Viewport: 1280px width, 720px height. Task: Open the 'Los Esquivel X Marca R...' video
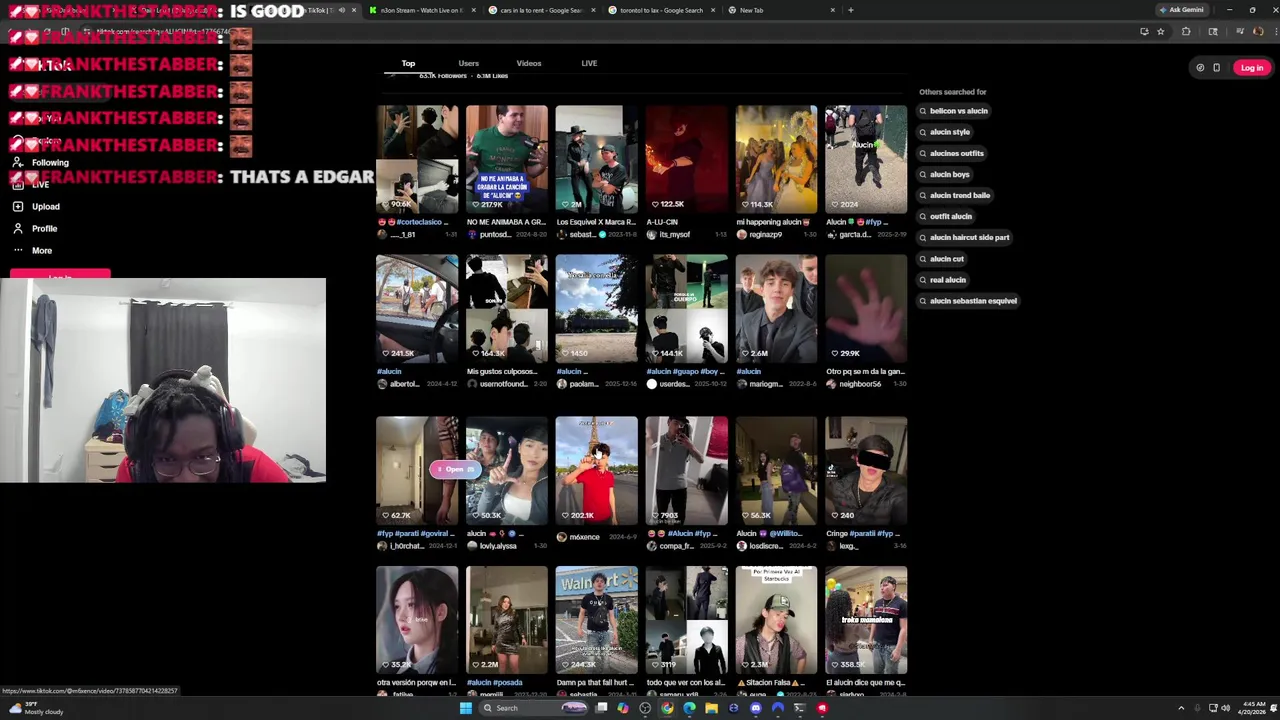click(x=596, y=159)
